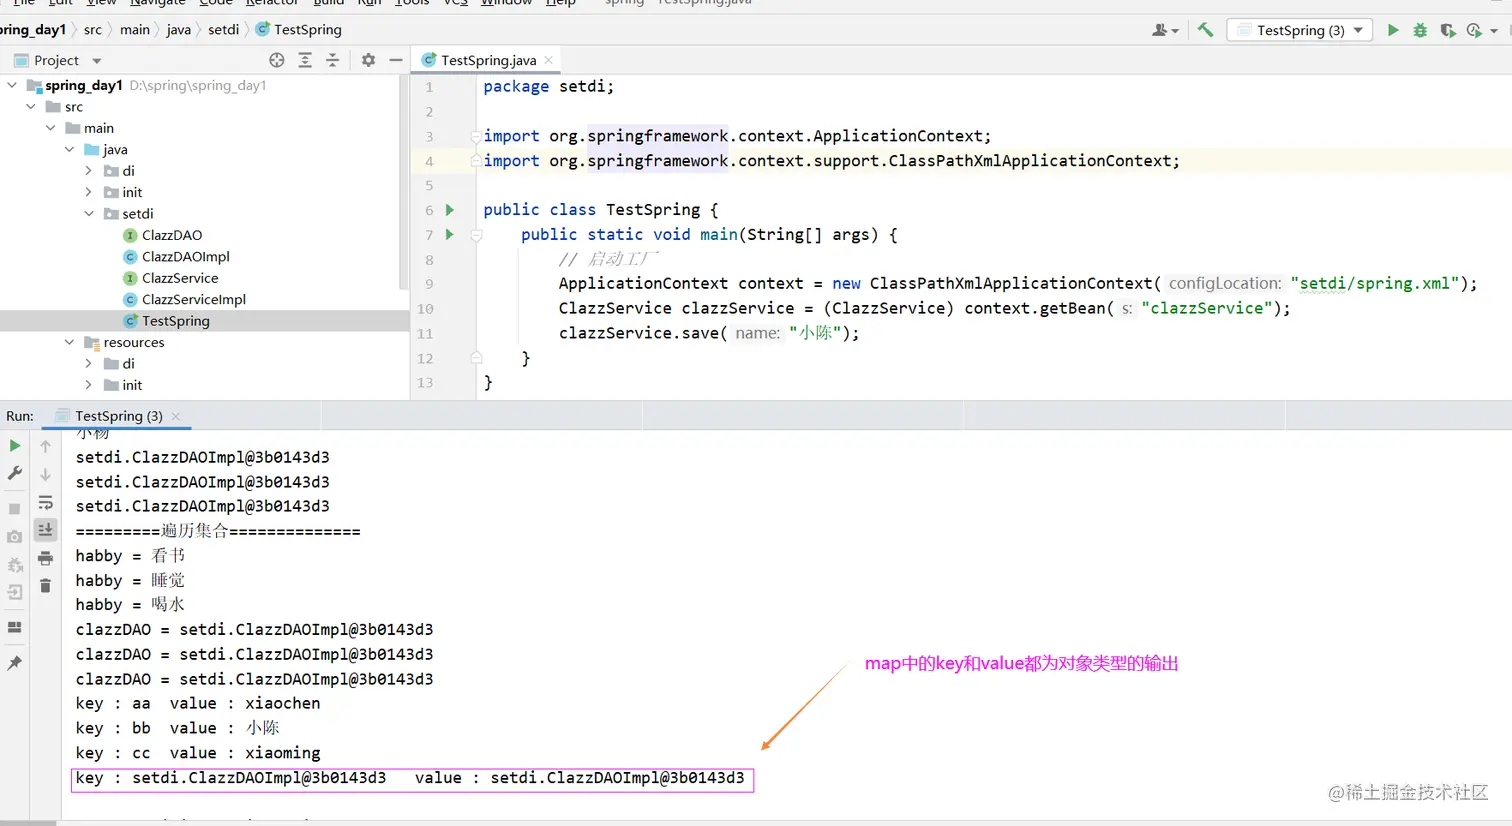Screen dimensions: 1512x826
Task: Expand all nodes in Project panel
Action: [x=305, y=60]
